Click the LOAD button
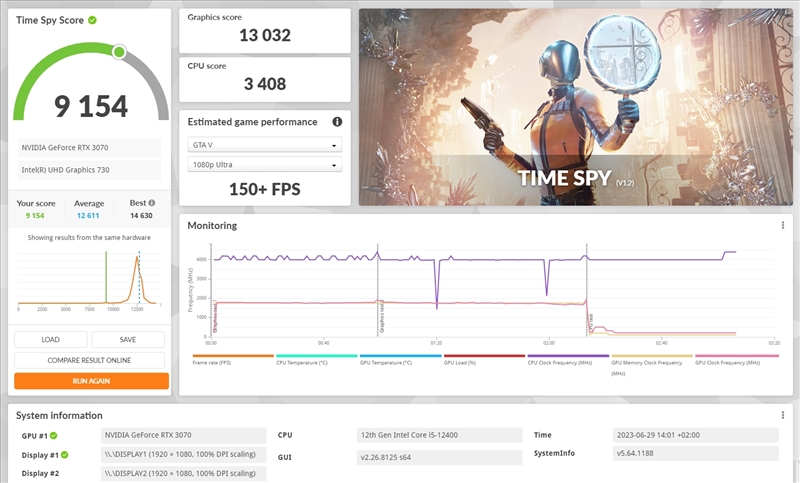Image resolution: width=800 pixels, height=483 pixels. tap(51, 340)
